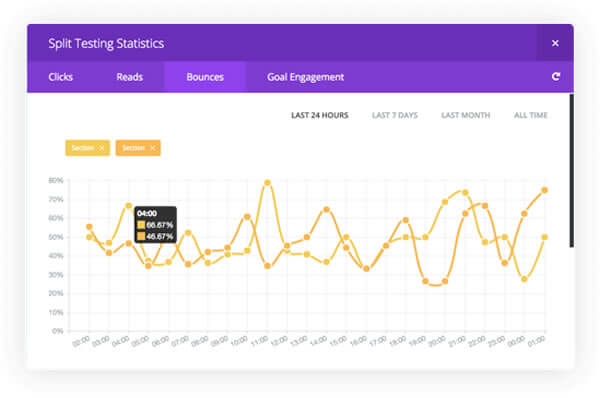Click the 04:00 tooltip header

point(147,214)
